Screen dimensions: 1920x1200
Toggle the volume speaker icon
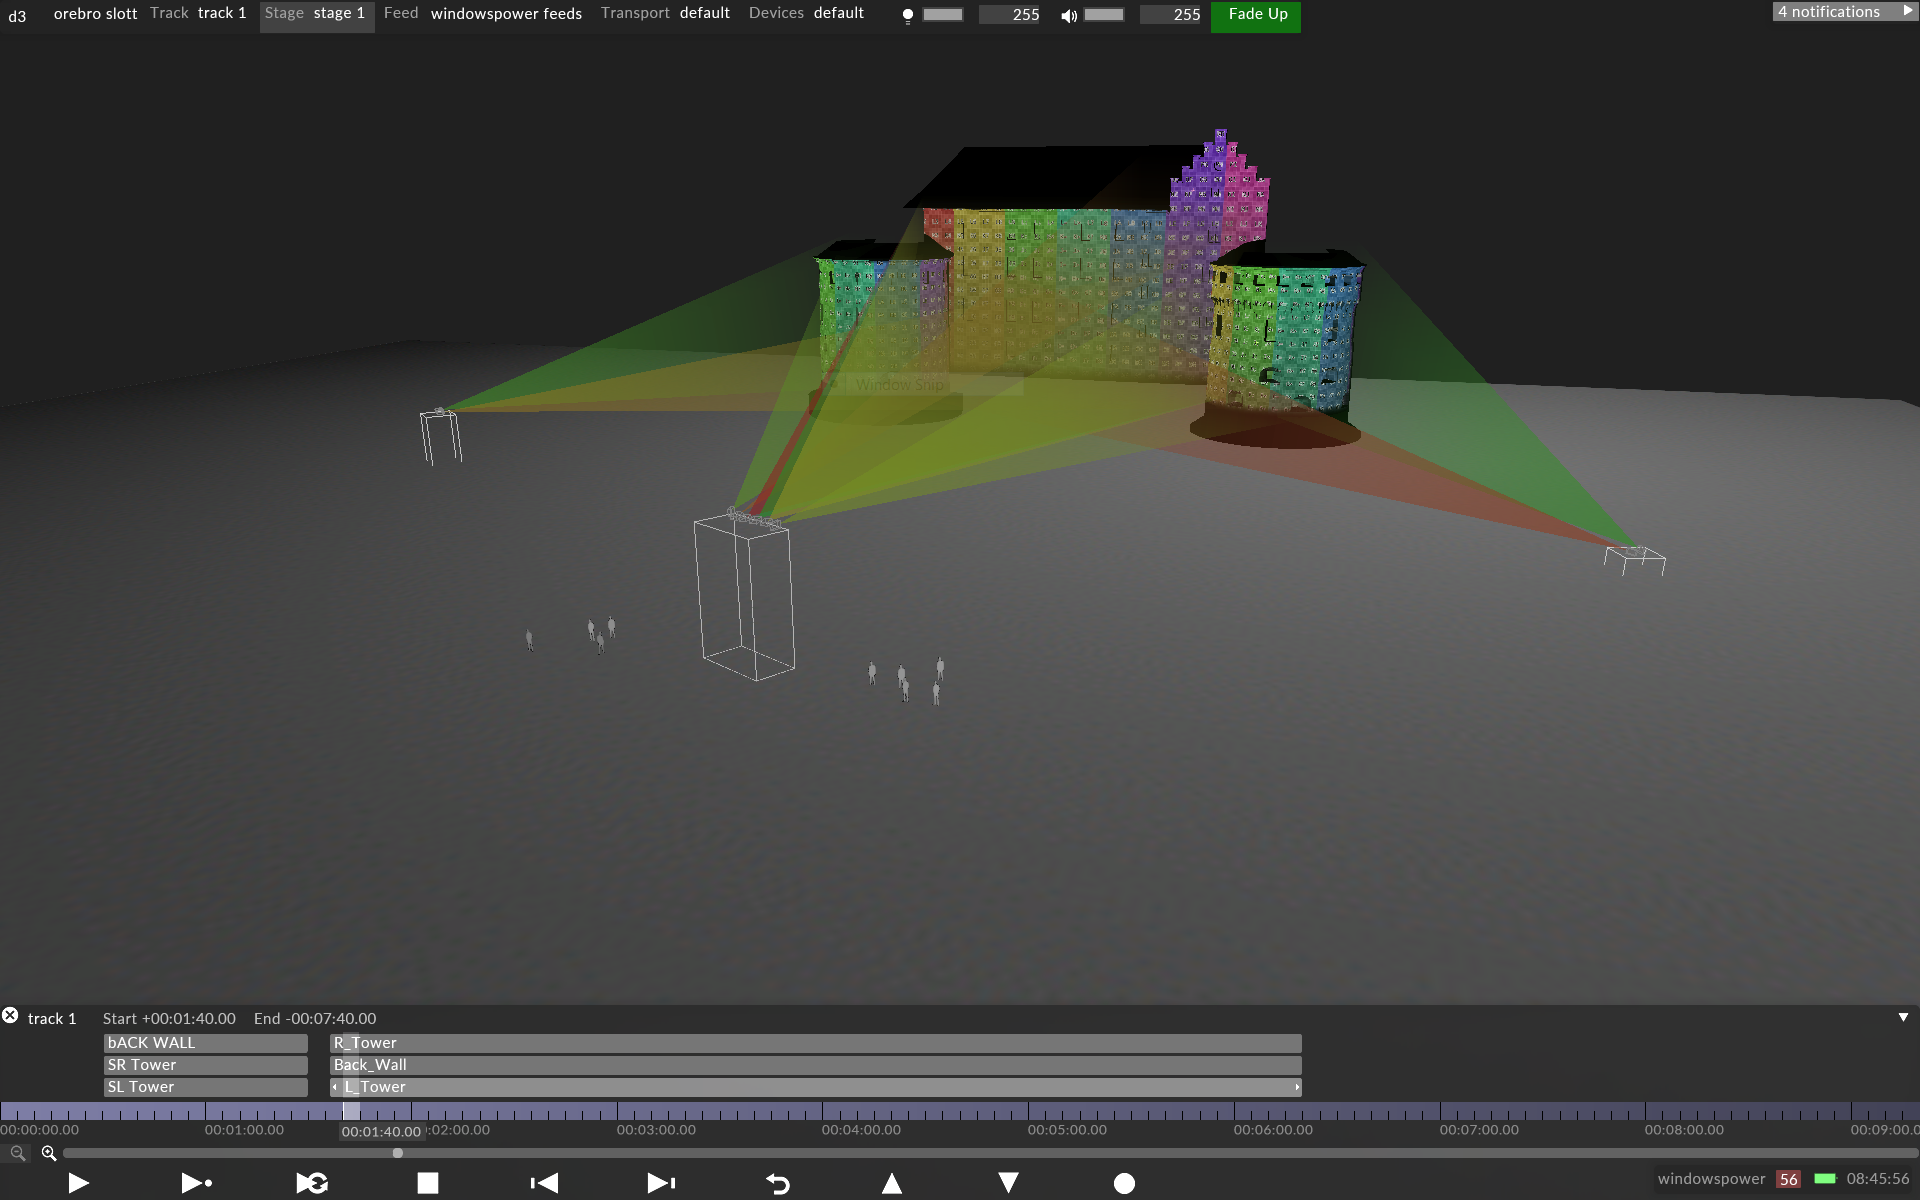coord(1068,16)
